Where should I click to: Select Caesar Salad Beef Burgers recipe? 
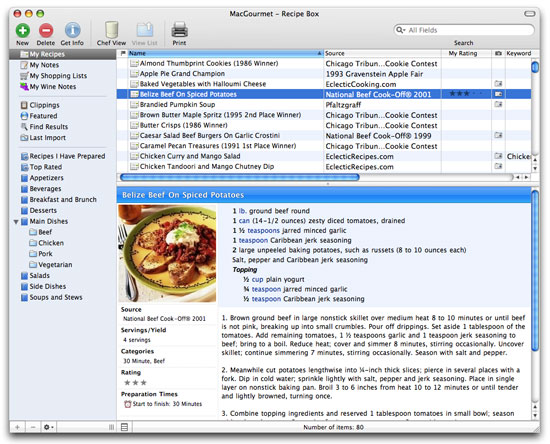(324, 136)
